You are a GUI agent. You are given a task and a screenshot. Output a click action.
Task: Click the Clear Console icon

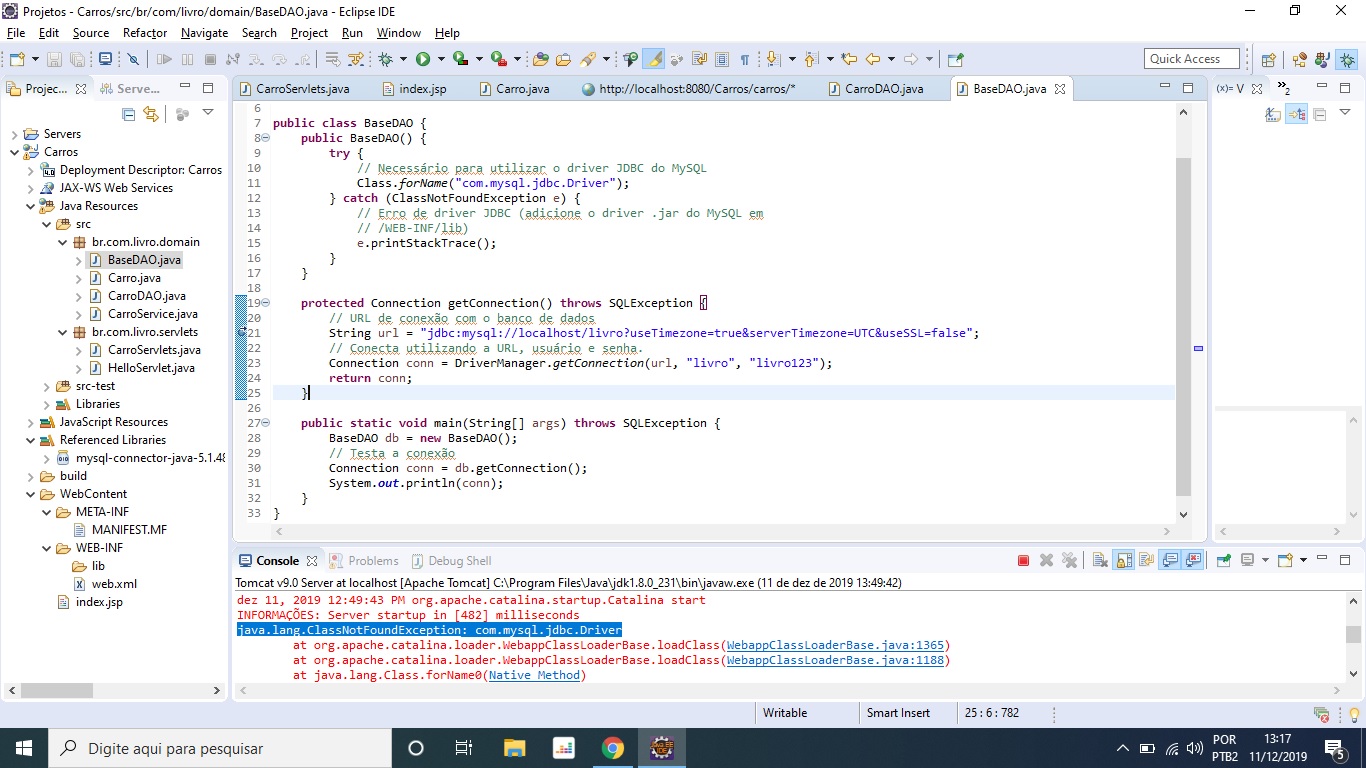tap(1100, 560)
